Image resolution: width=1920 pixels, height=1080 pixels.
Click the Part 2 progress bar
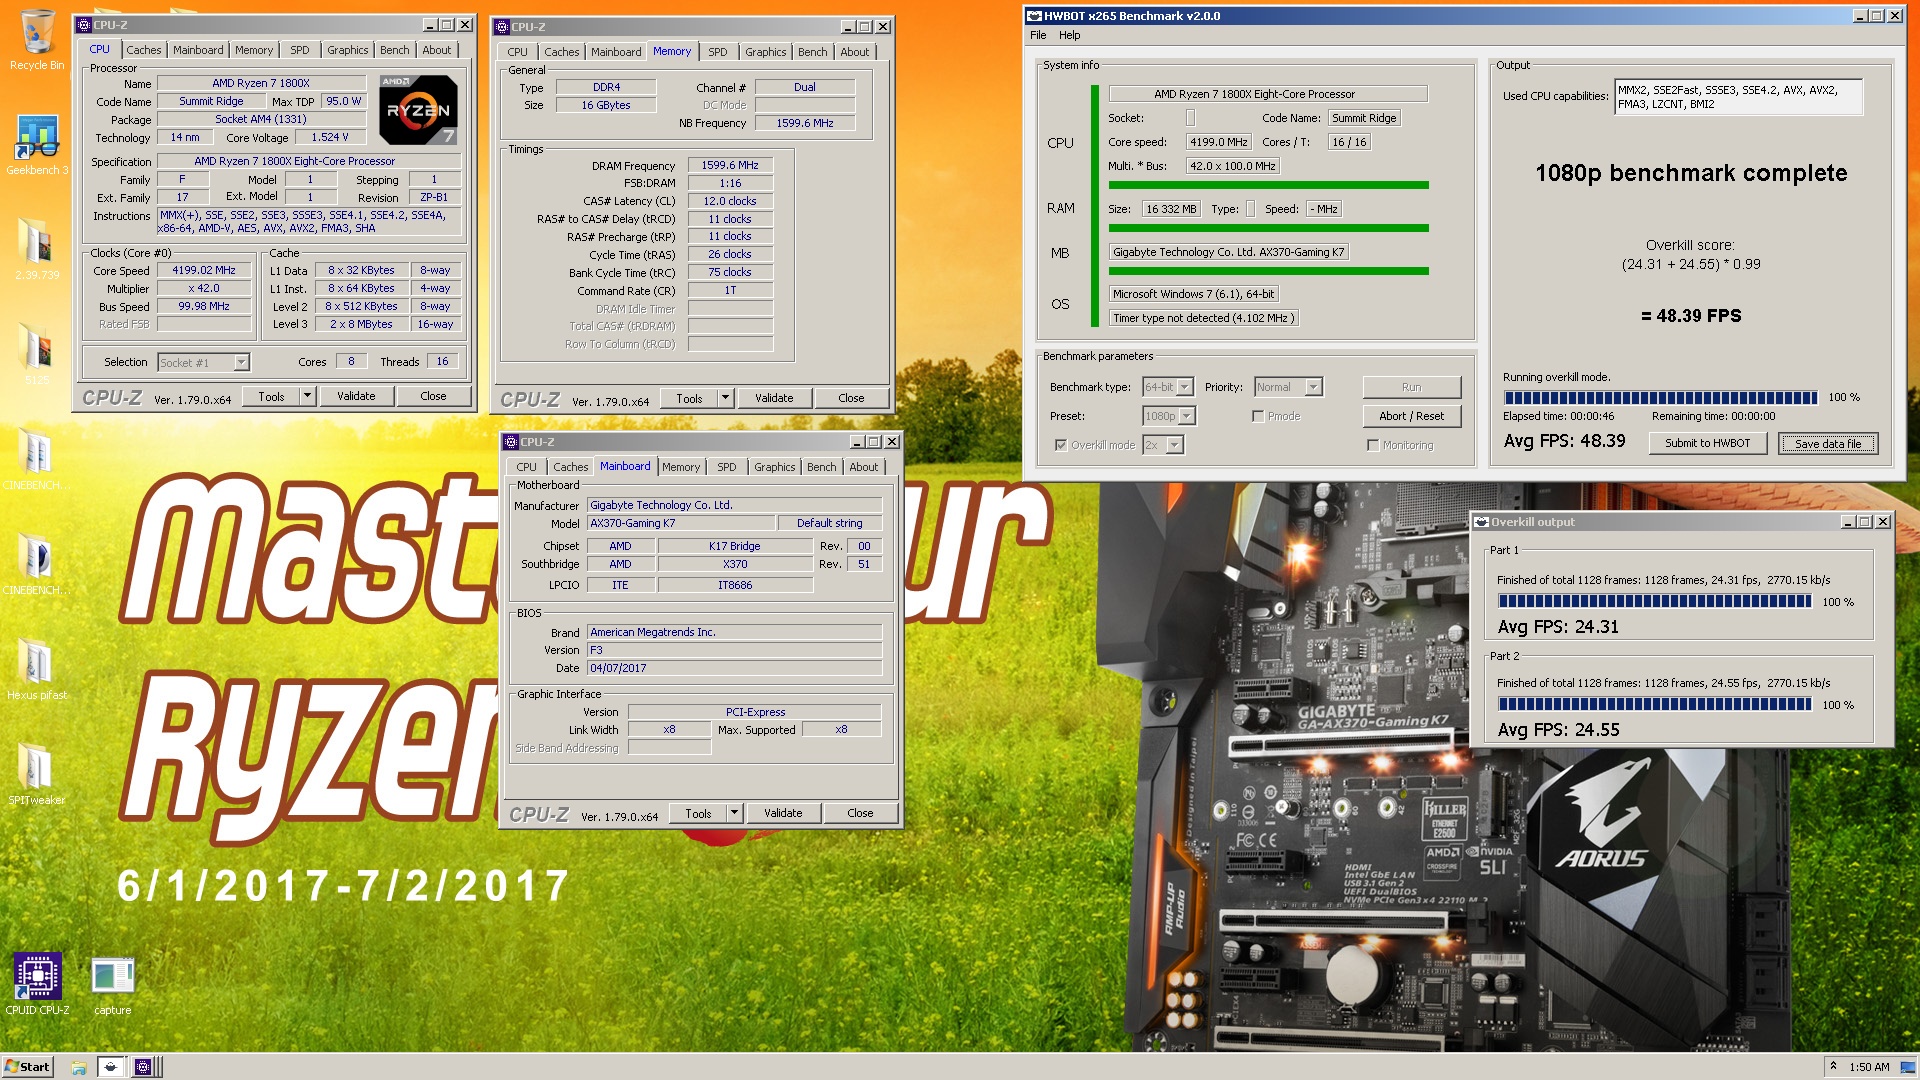click(x=1654, y=705)
